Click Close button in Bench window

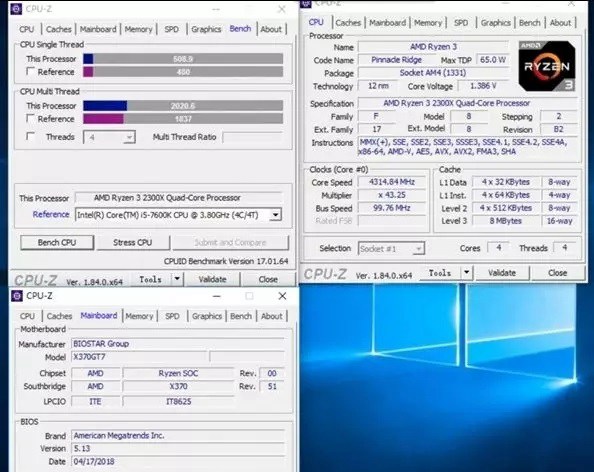click(x=268, y=279)
